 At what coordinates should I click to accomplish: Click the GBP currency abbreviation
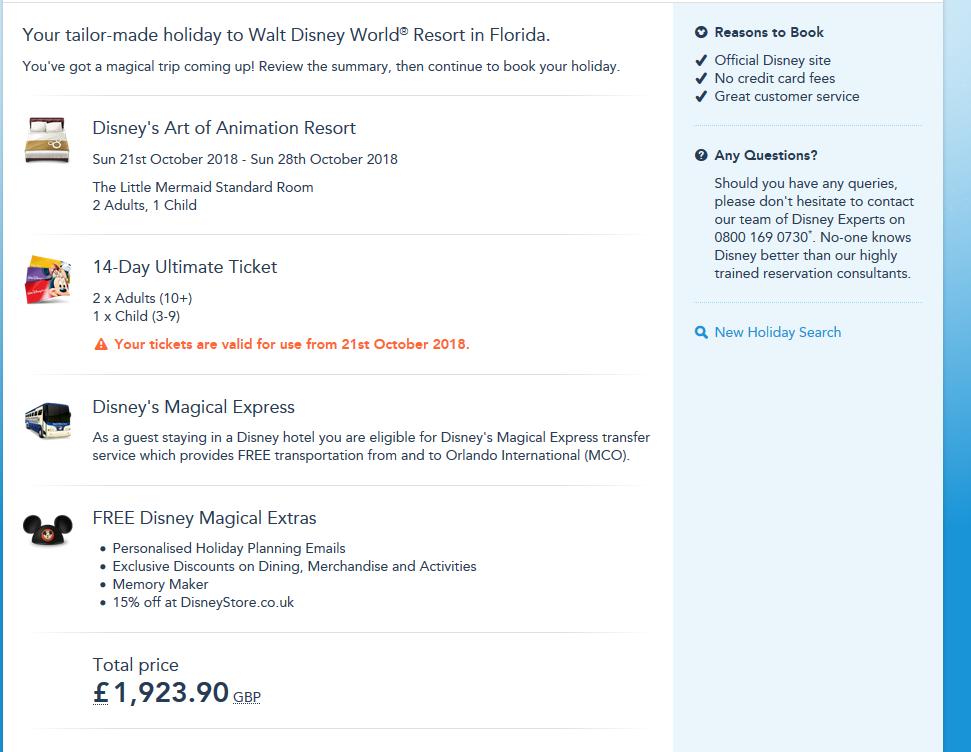pyautogui.click(x=247, y=697)
